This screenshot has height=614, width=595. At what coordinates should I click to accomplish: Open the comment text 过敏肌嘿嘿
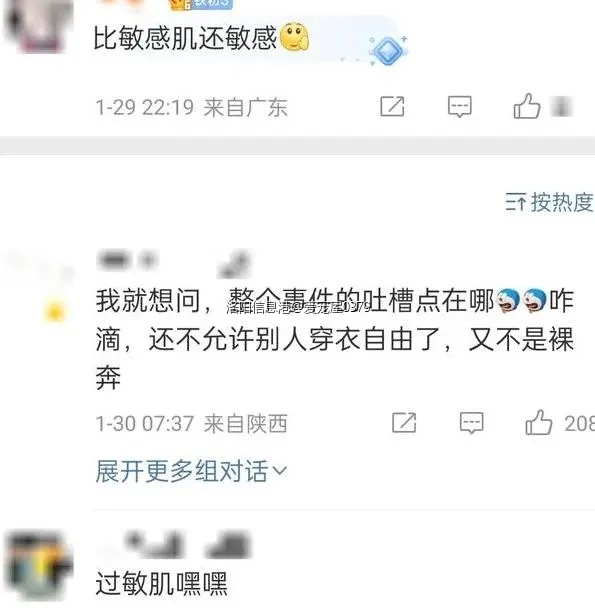(161, 583)
